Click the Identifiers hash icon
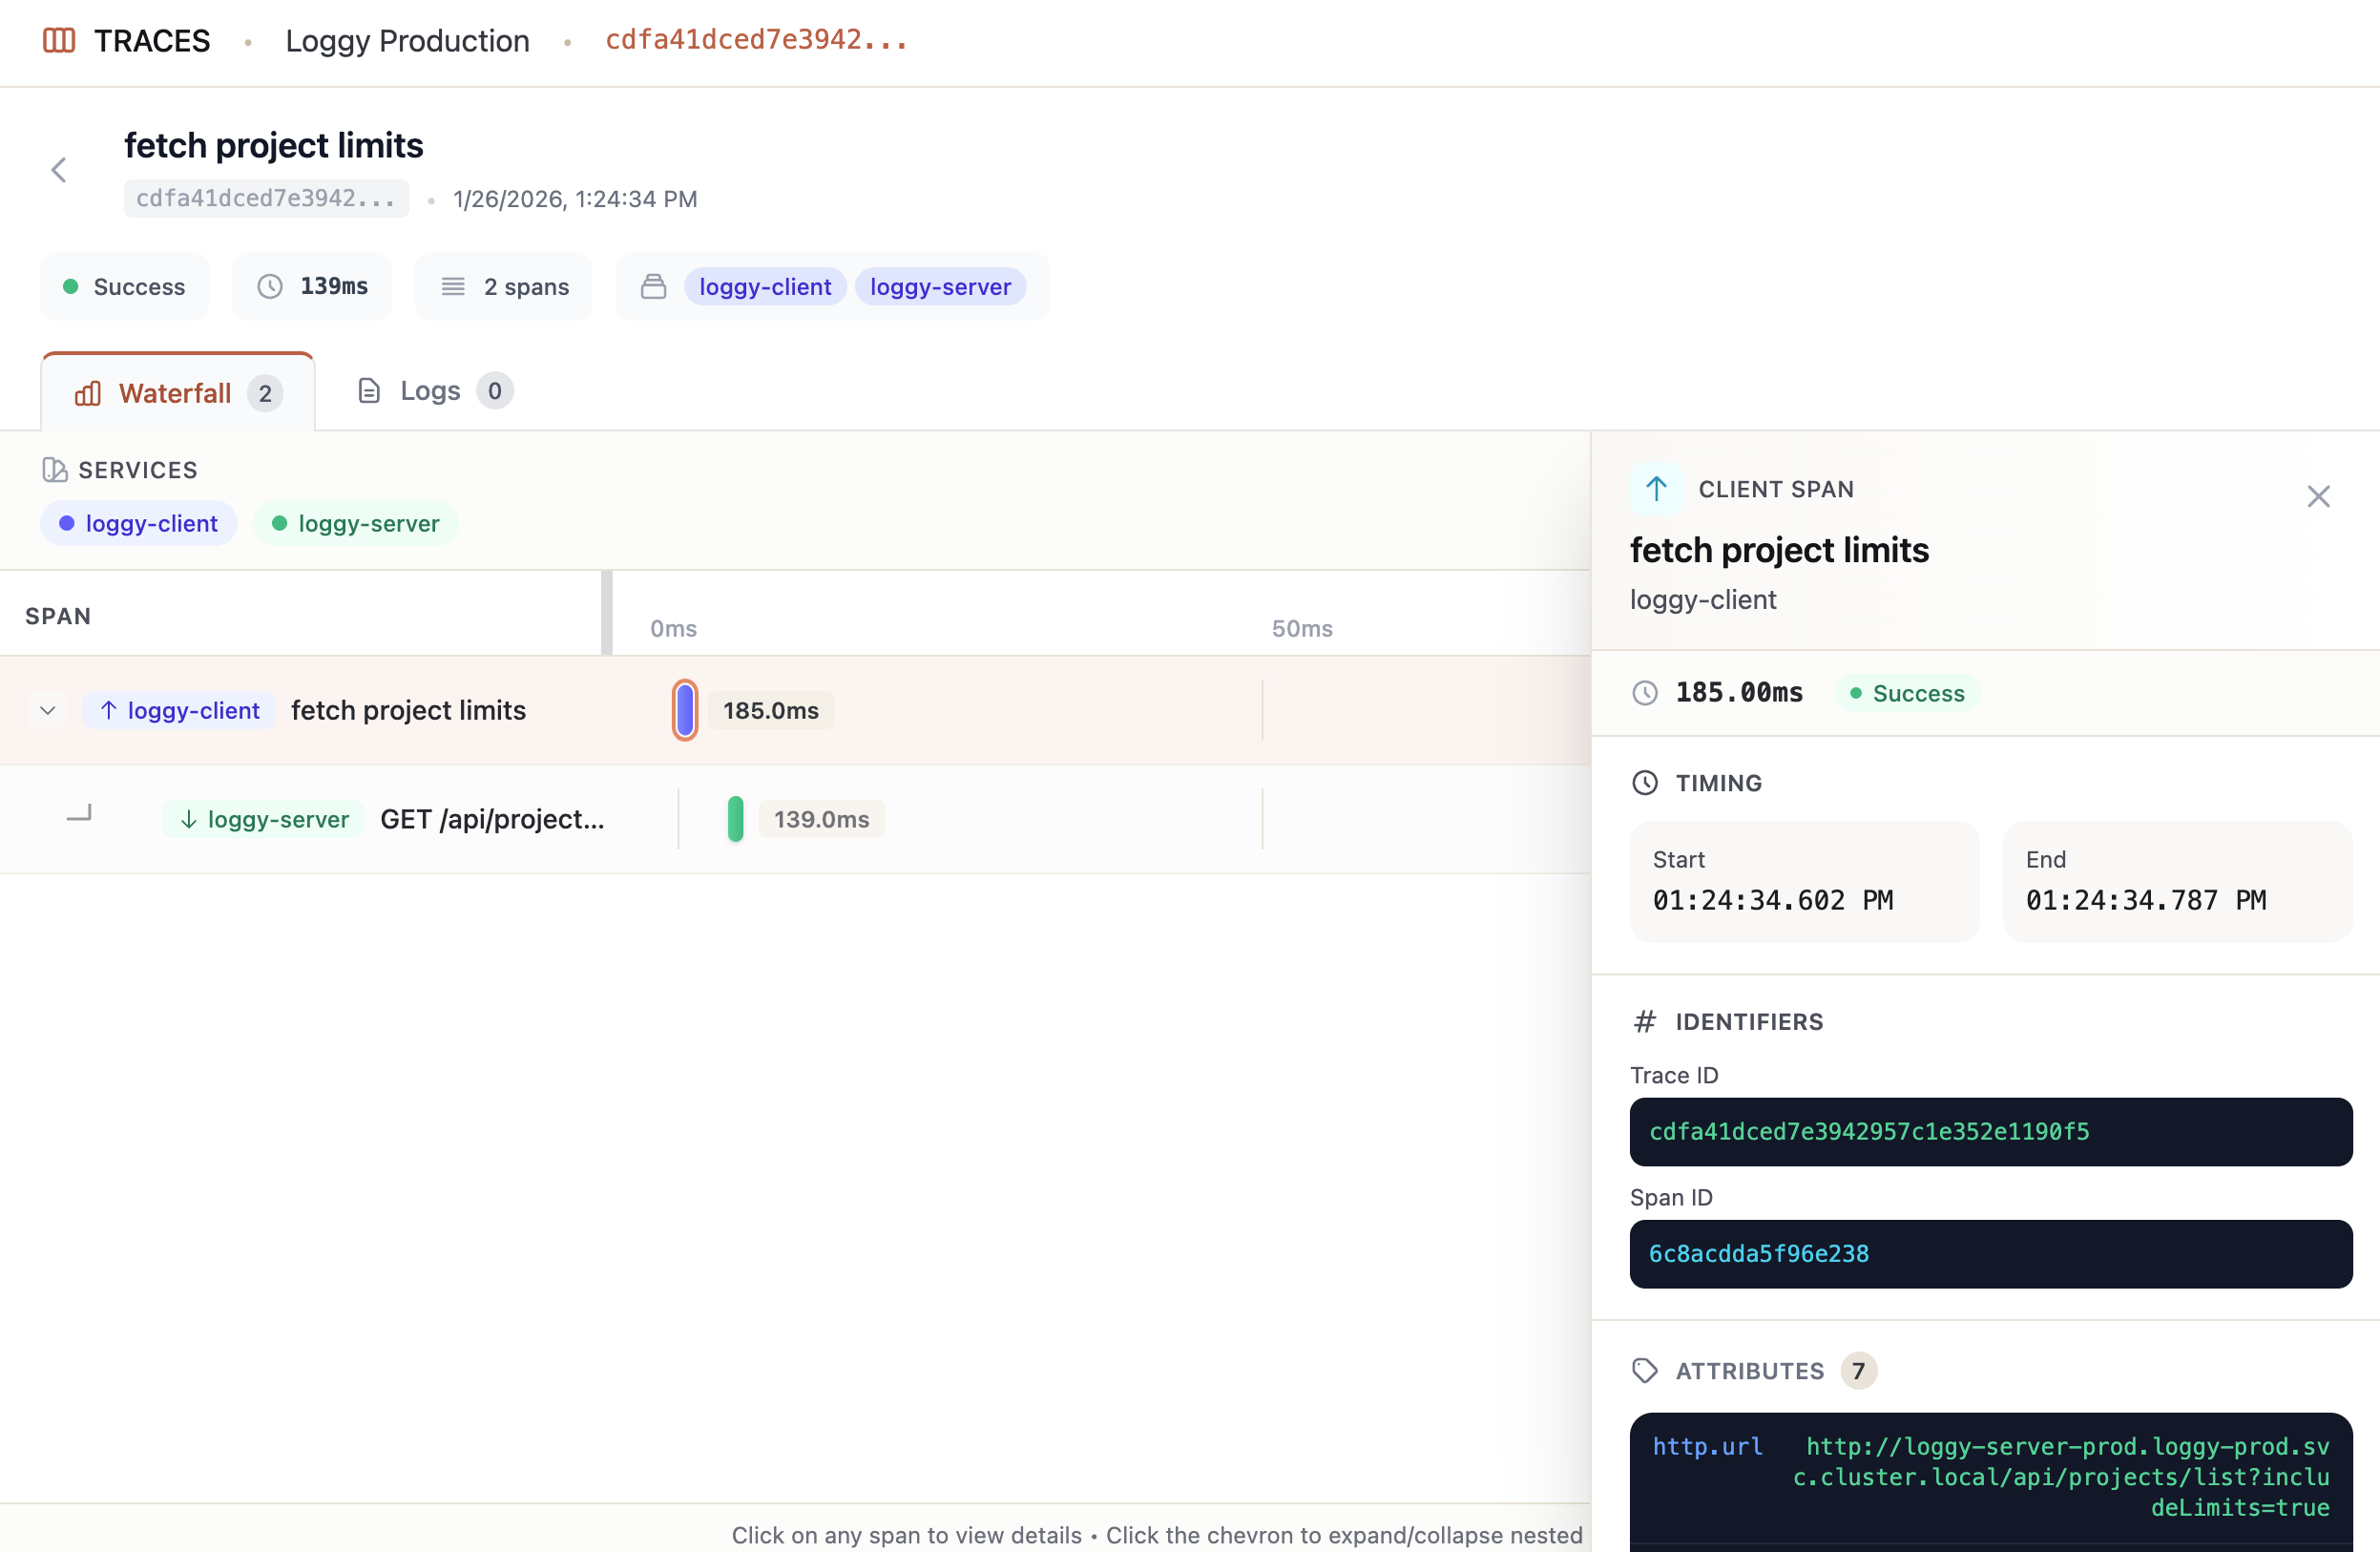 (x=1645, y=1021)
